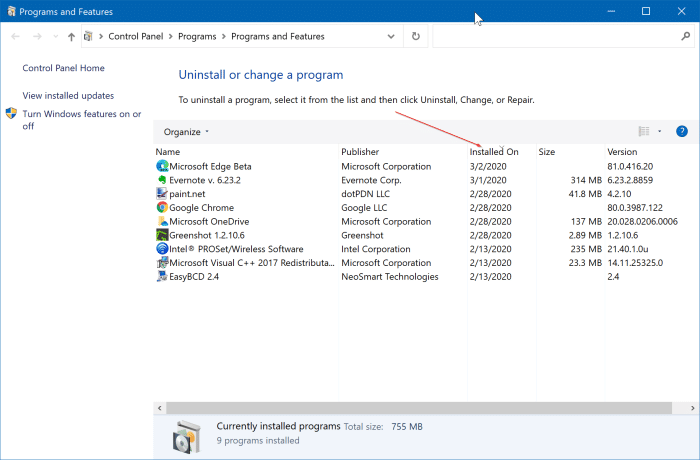Click the Intel Corporation publisher cell
The width and height of the screenshot is (700, 460).
click(x=375, y=249)
